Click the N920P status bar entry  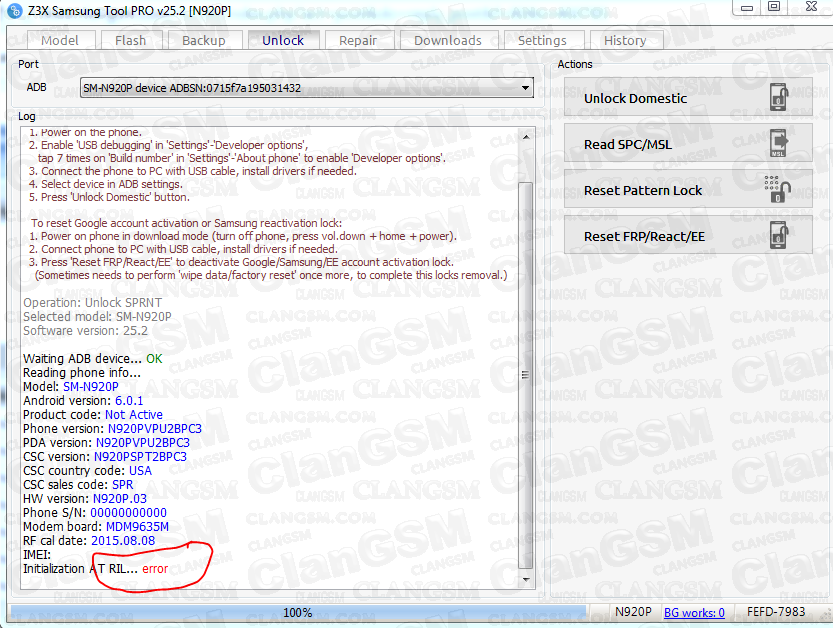(633, 612)
